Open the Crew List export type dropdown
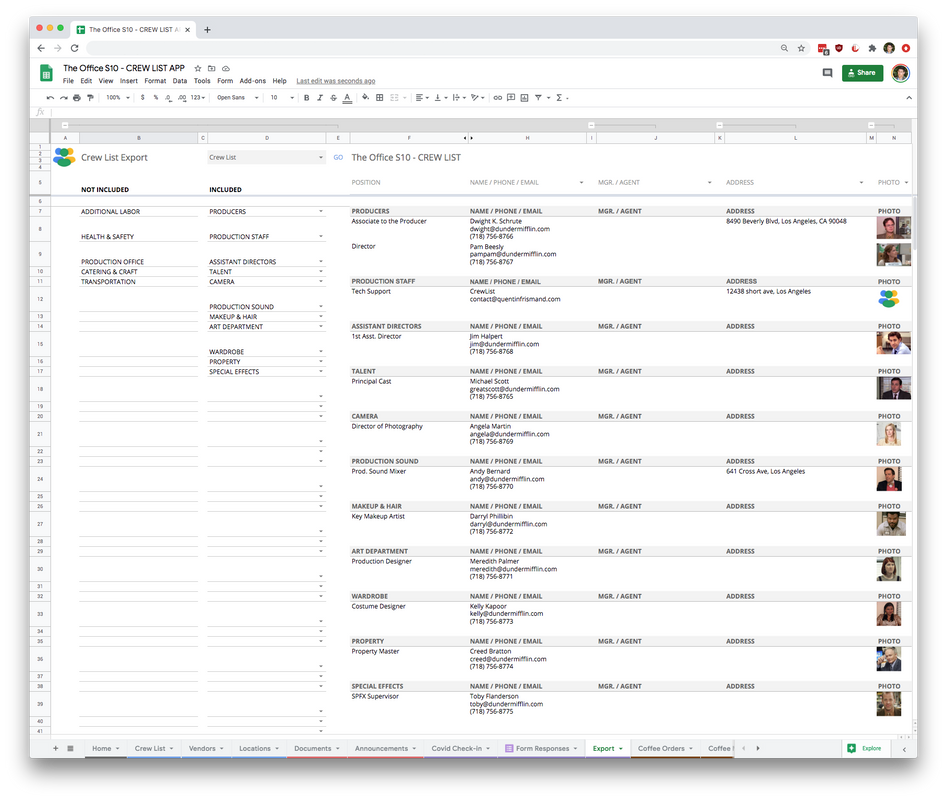Screen dimensions: 947x800 point(266,158)
